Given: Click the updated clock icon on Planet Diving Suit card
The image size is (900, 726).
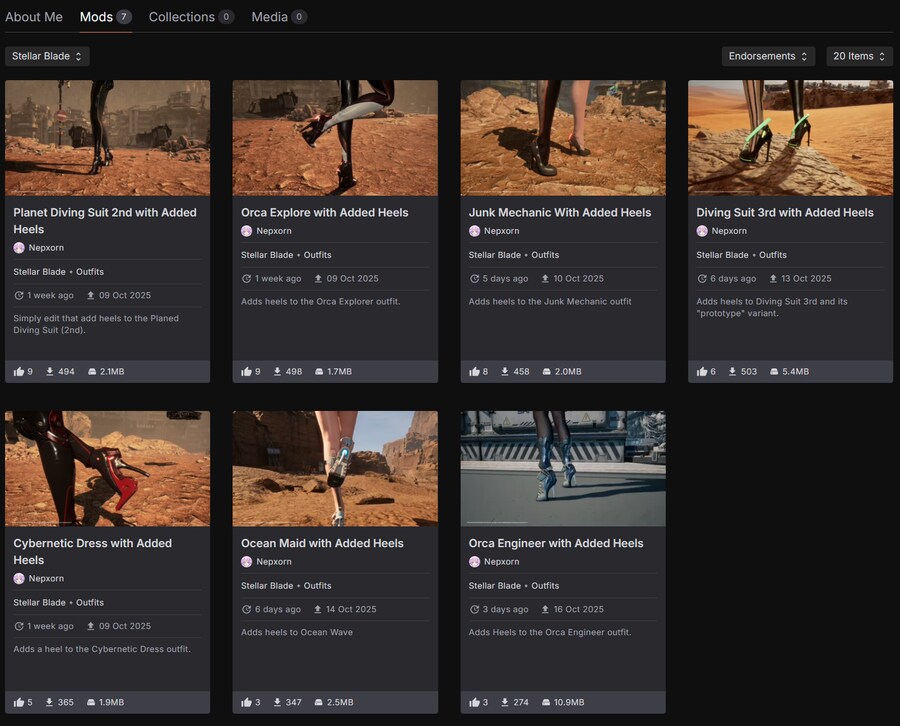Looking at the screenshot, I should point(19,296).
